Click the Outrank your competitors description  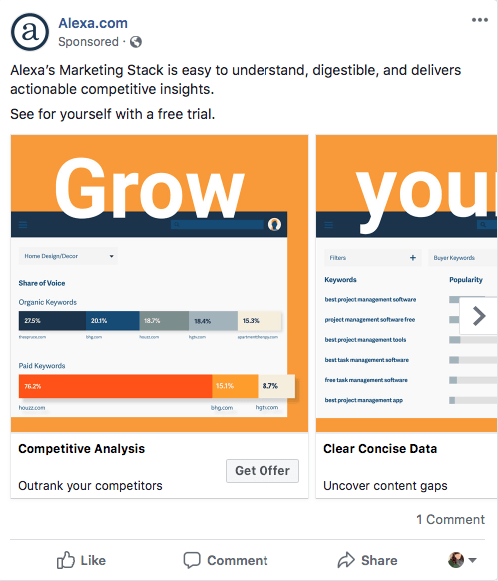click(x=90, y=486)
